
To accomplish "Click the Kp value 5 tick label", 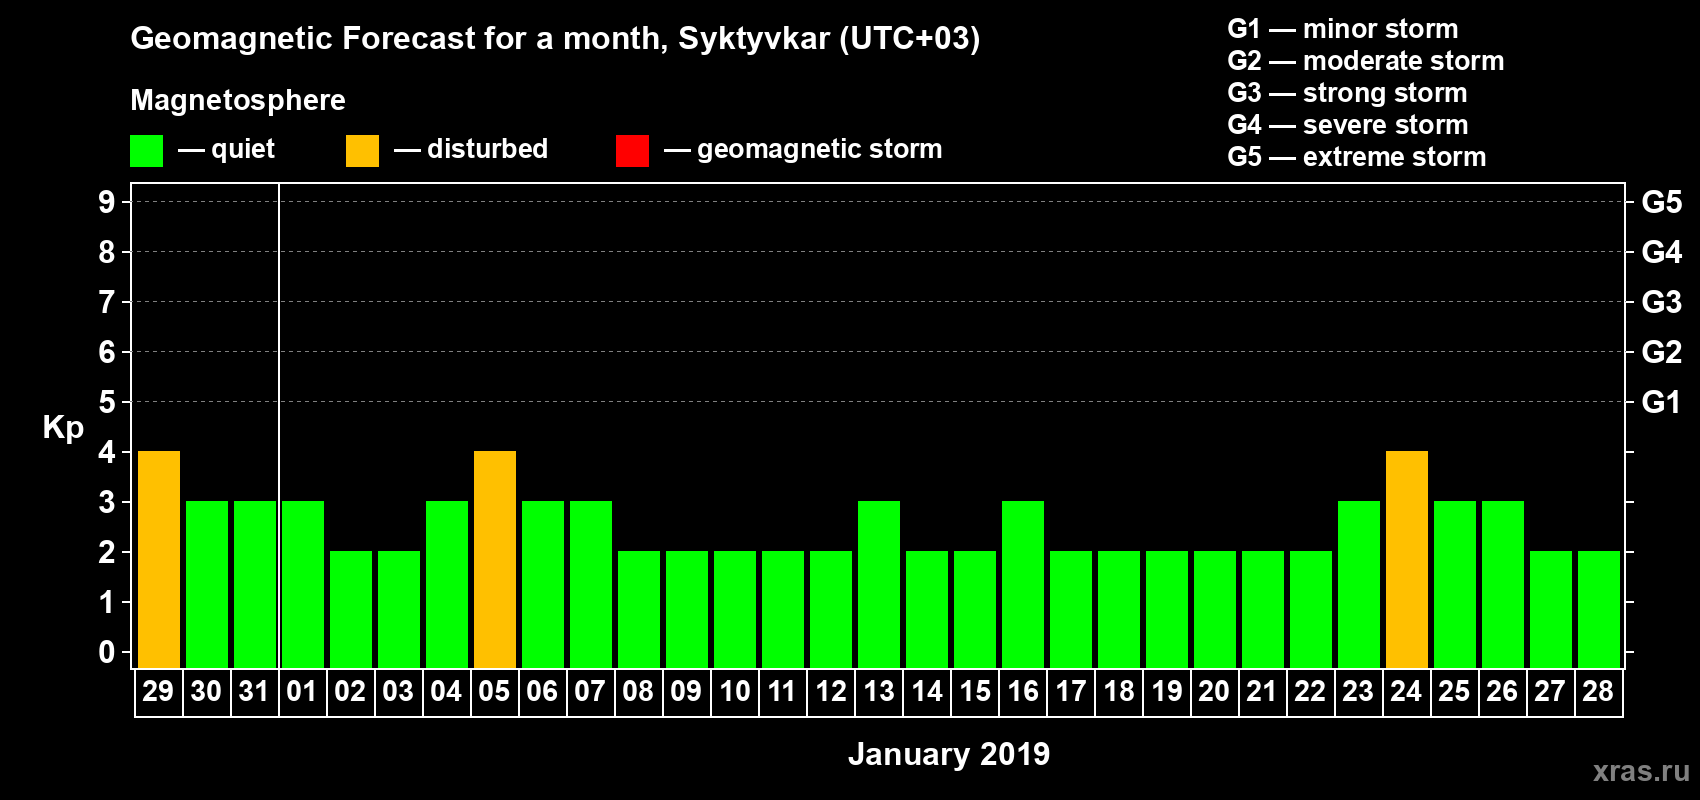I will (x=107, y=402).
